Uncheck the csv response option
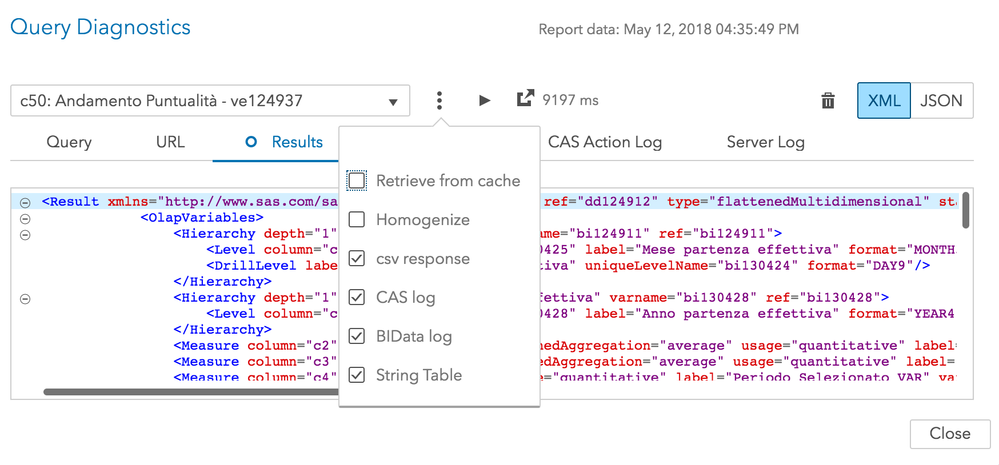999x465 pixels. tap(357, 259)
